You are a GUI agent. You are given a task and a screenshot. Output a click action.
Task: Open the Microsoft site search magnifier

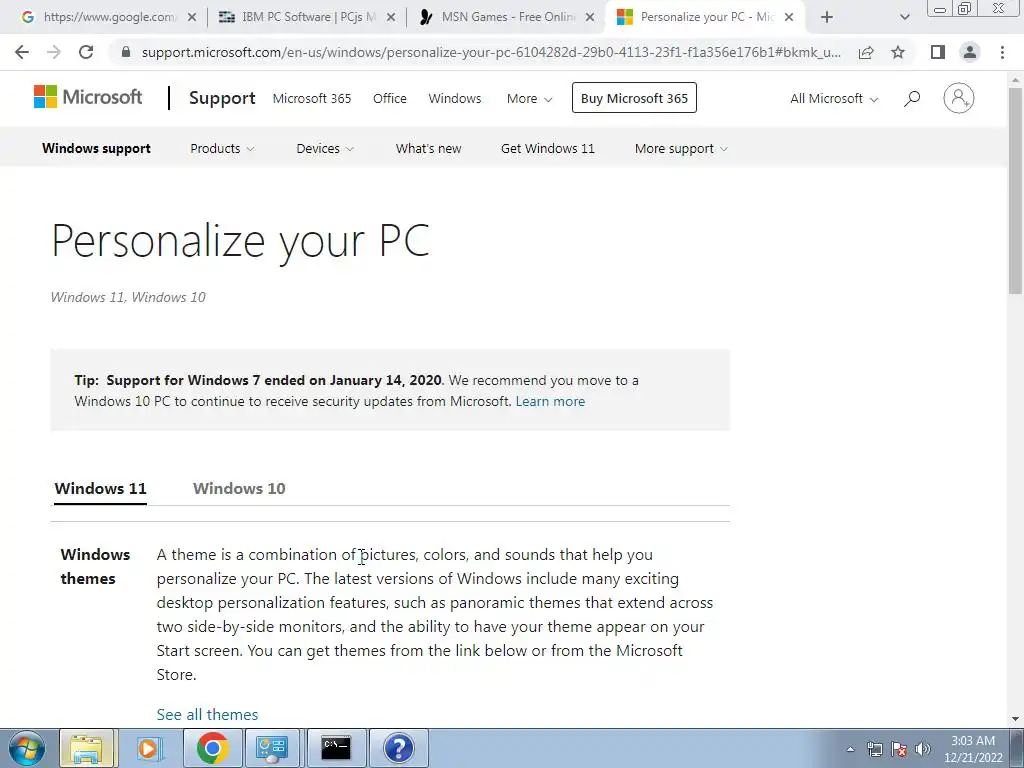(912, 99)
